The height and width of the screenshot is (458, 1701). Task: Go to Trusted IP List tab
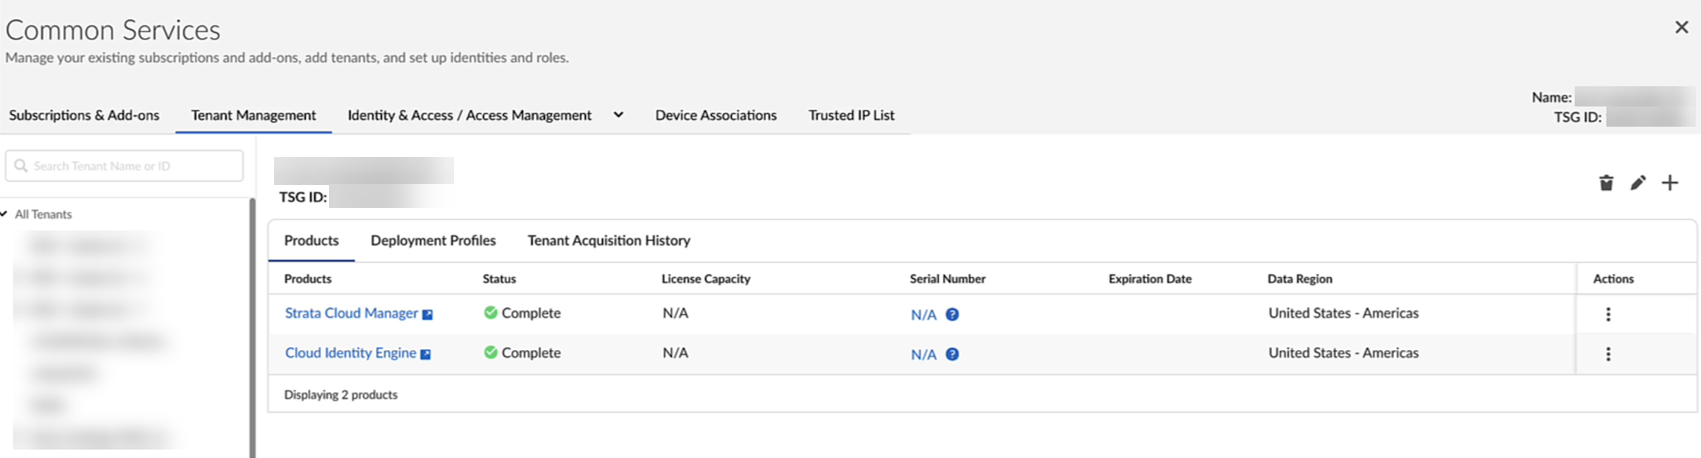point(851,115)
